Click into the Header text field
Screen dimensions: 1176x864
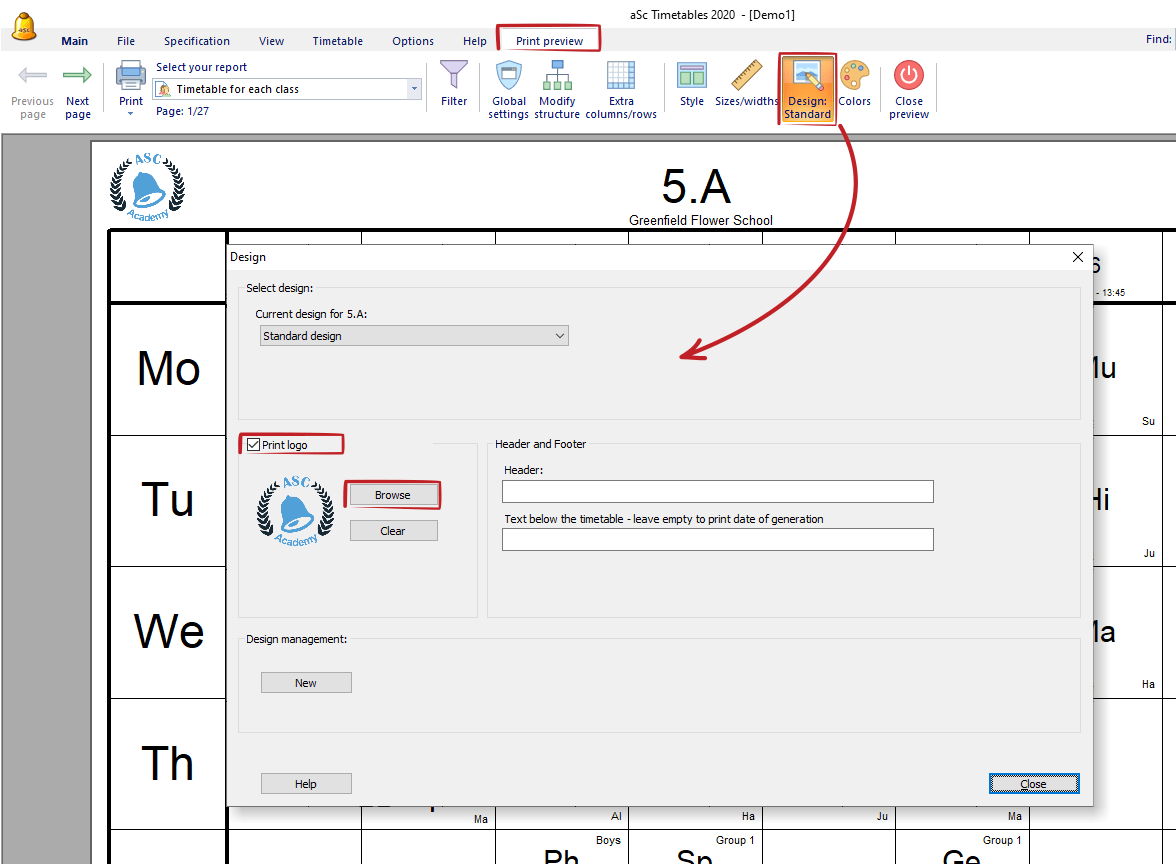(718, 491)
